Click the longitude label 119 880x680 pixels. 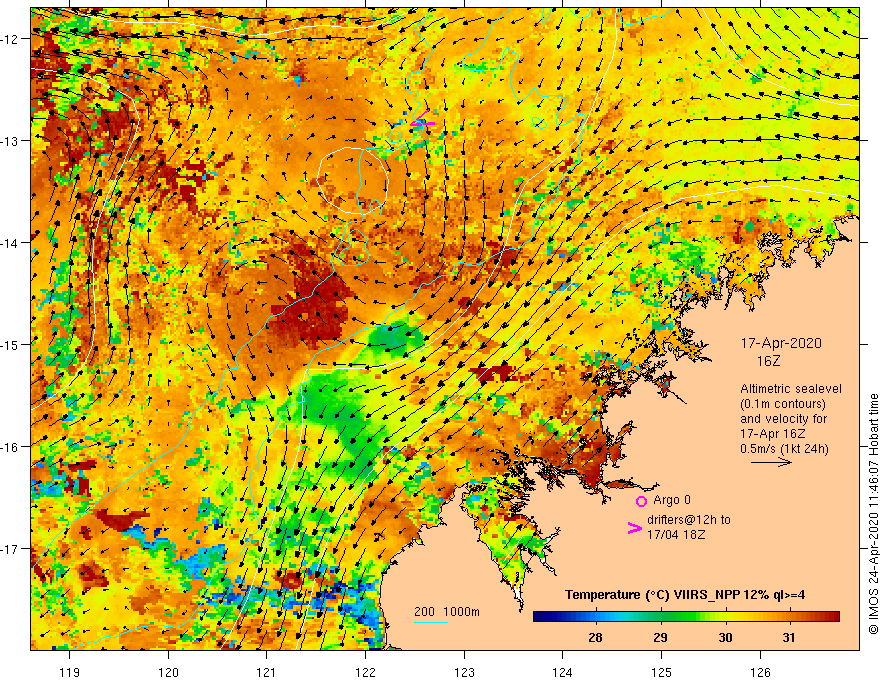point(70,672)
